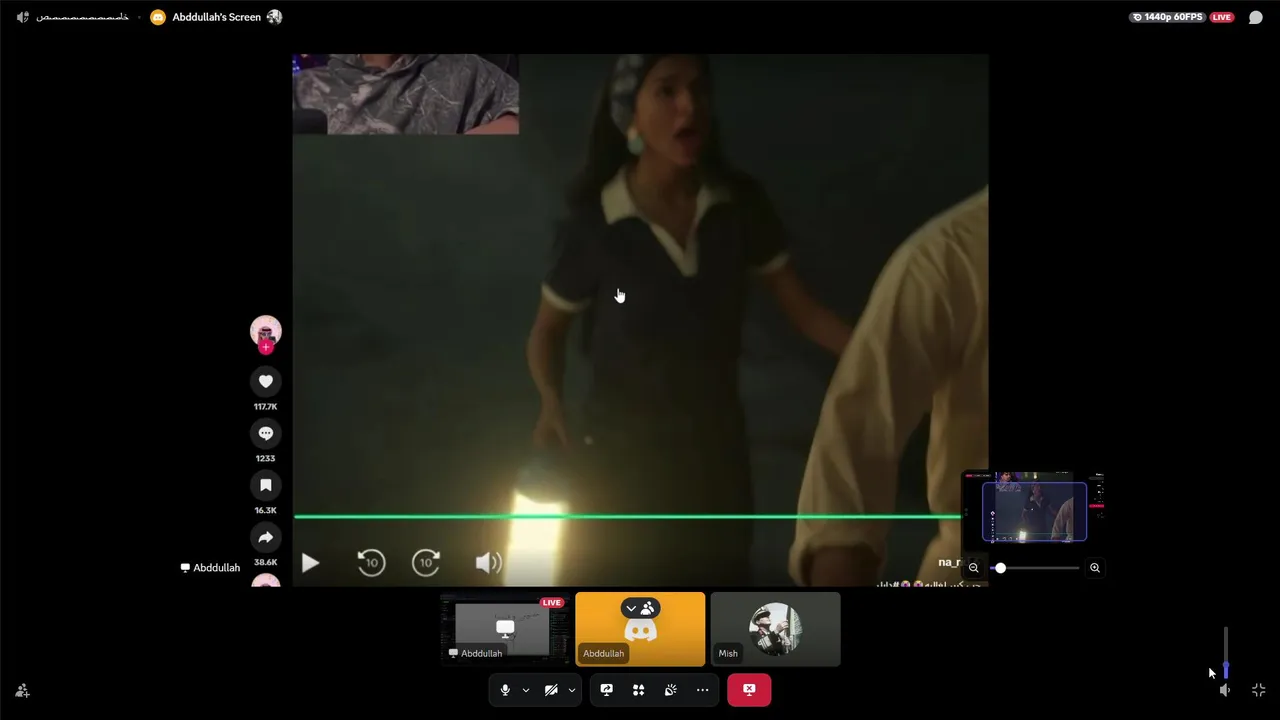Exit fullscreen mode icon
The image size is (1280, 720).
click(x=1258, y=690)
